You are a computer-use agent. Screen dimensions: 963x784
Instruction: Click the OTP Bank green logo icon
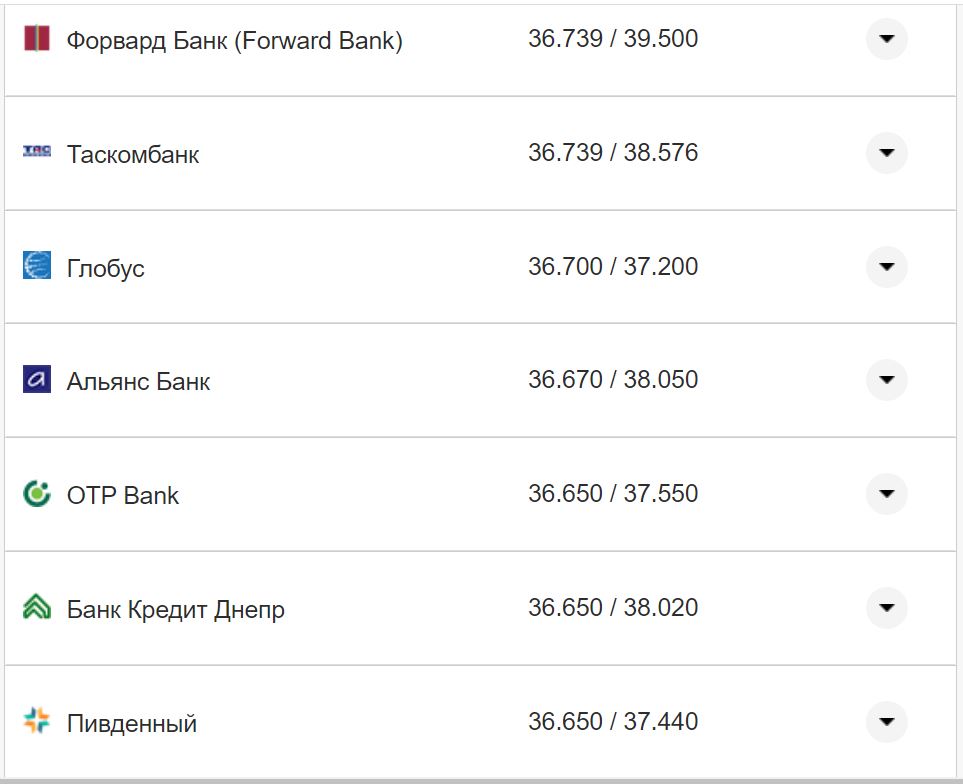pos(36,494)
